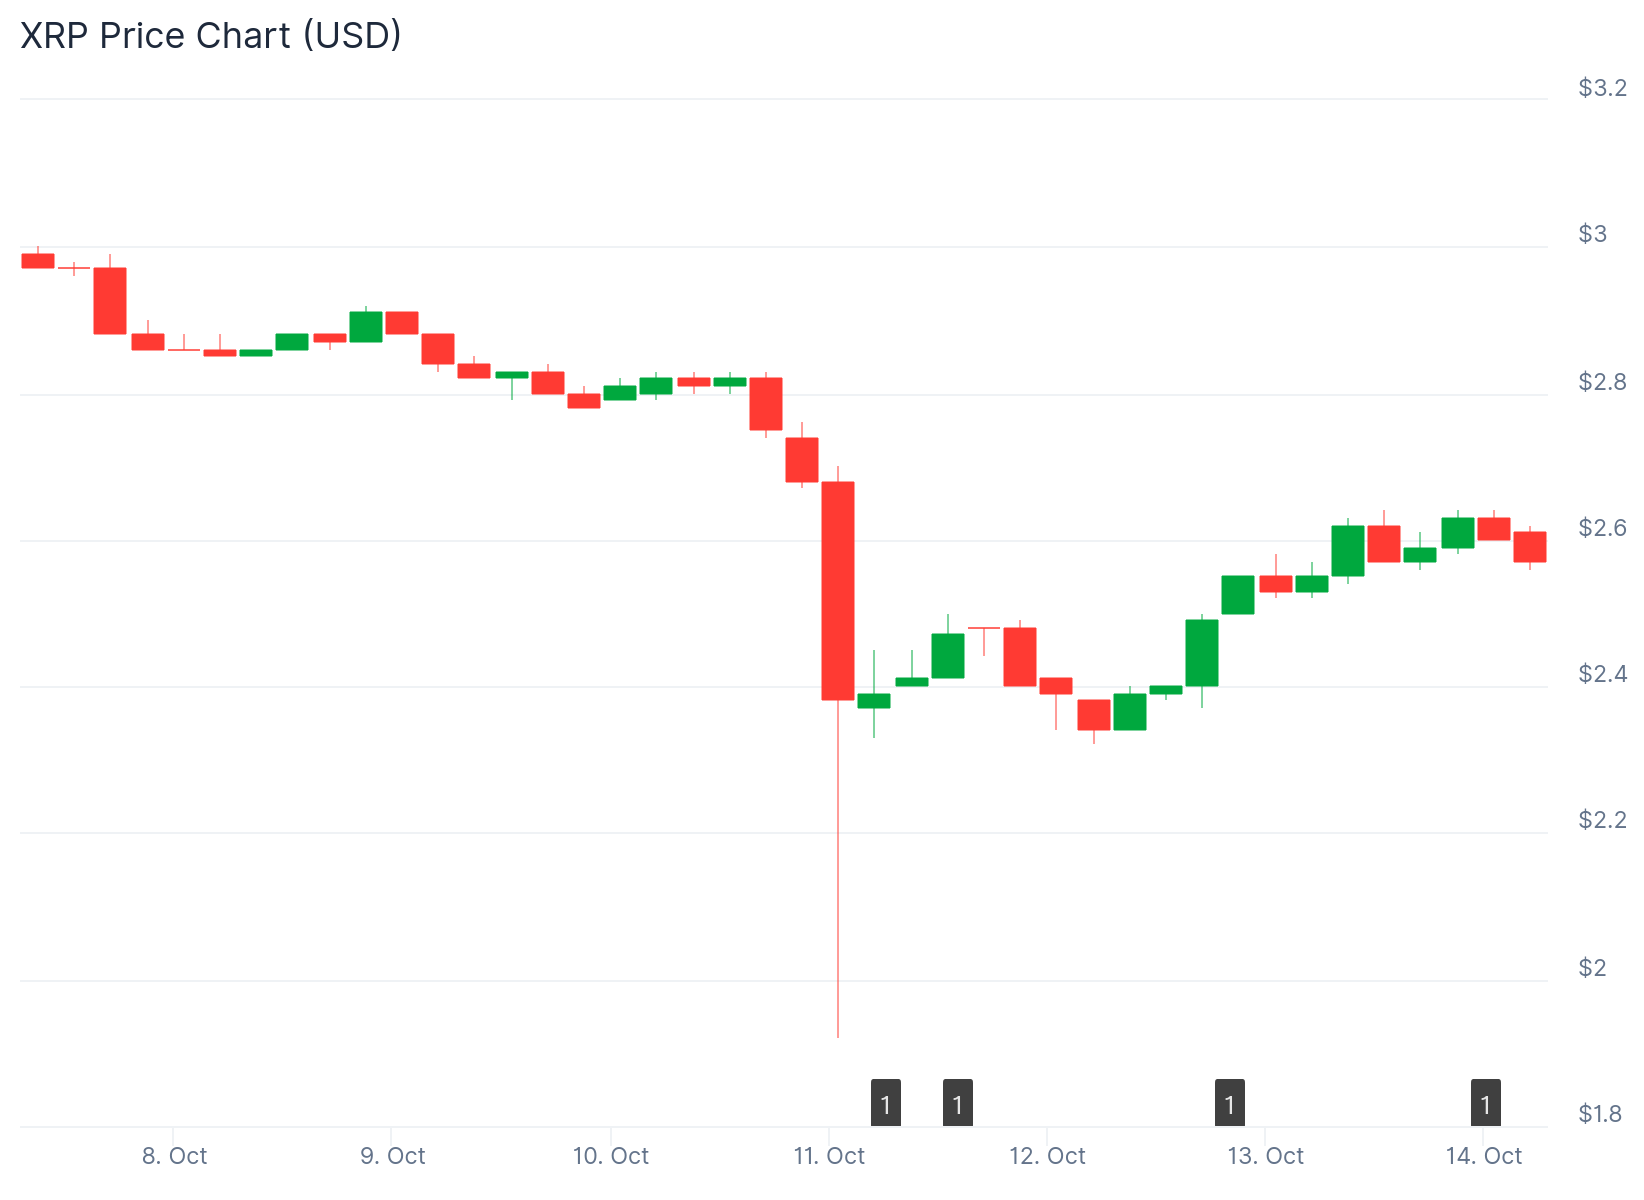Select the last red candle at the chart's right edge
The width and height of the screenshot is (1644, 1200).
tap(1529, 547)
